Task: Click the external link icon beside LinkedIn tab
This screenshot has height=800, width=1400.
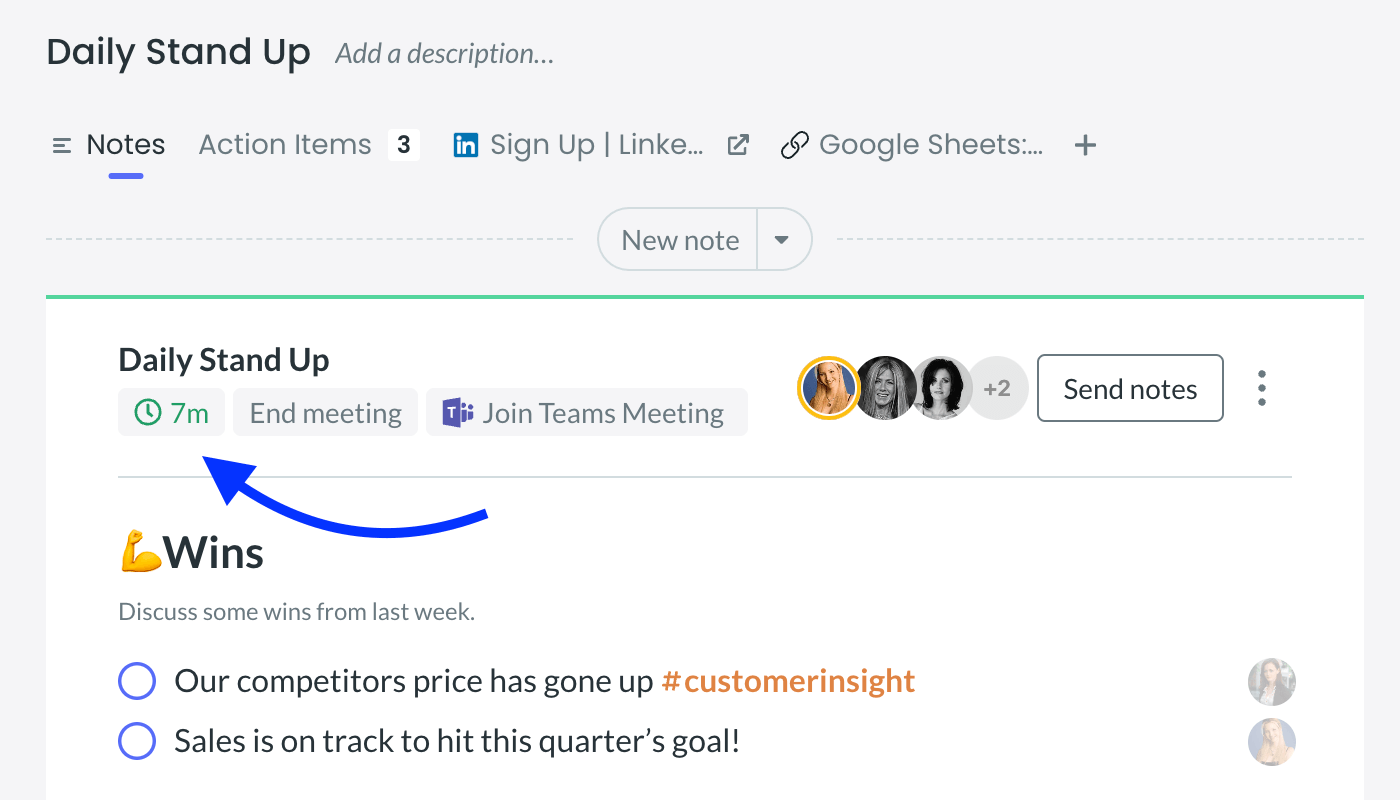Action: (x=738, y=146)
